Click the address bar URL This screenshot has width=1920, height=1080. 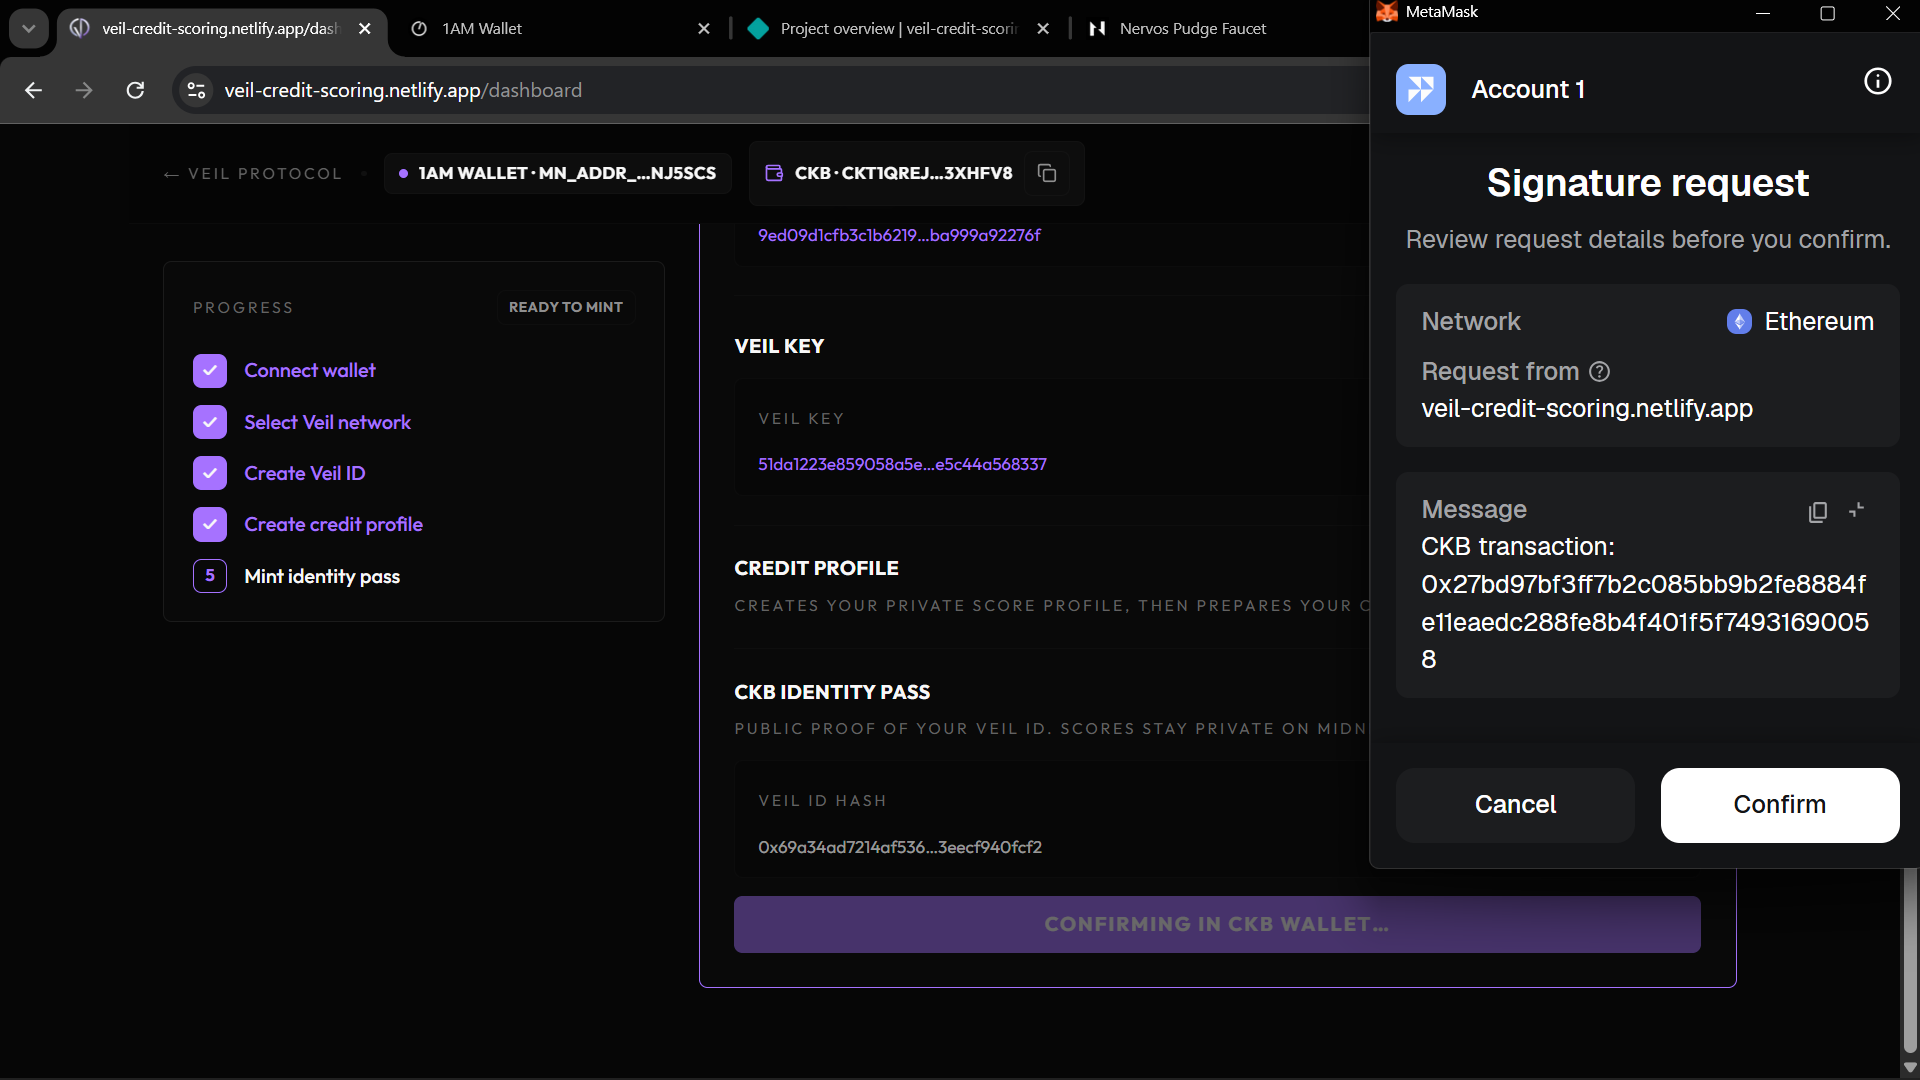[403, 90]
